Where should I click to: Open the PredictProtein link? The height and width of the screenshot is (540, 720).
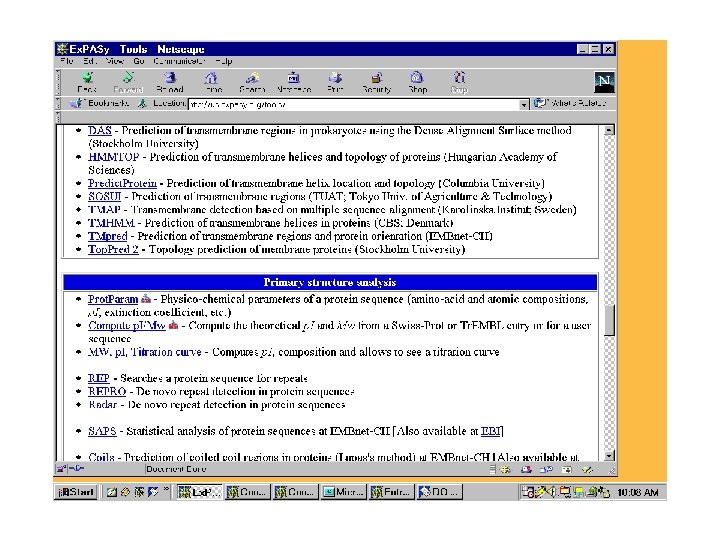pyautogui.click(x=122, y=183)
